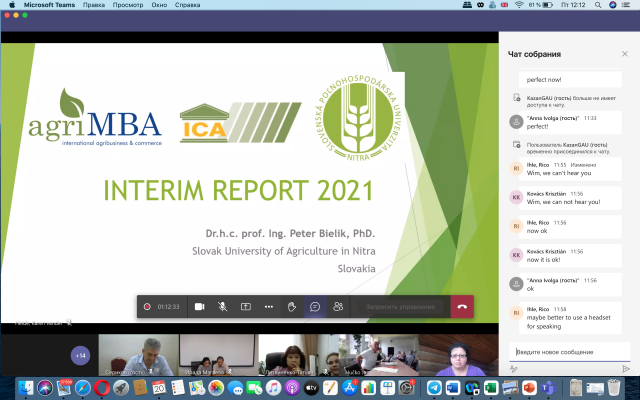Image resolution: width=640 pixels, height=400 pixels.
Task: Open Keynote from the Dock
Action: (387, 388)
